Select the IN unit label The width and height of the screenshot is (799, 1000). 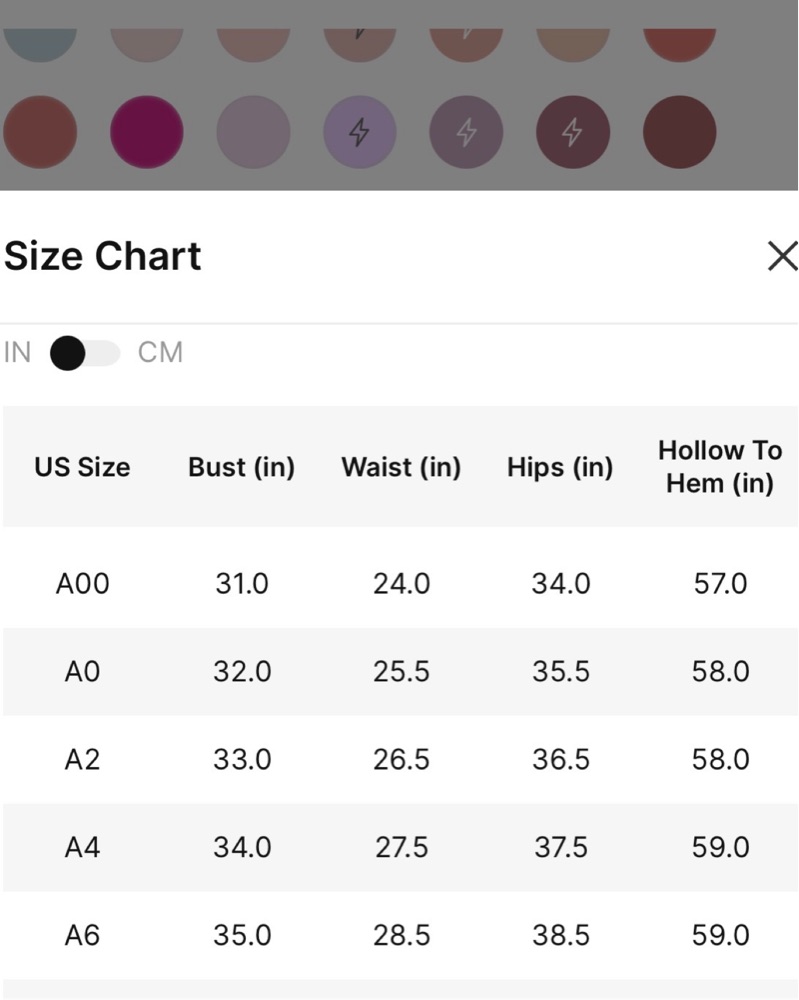coord(17,353)
